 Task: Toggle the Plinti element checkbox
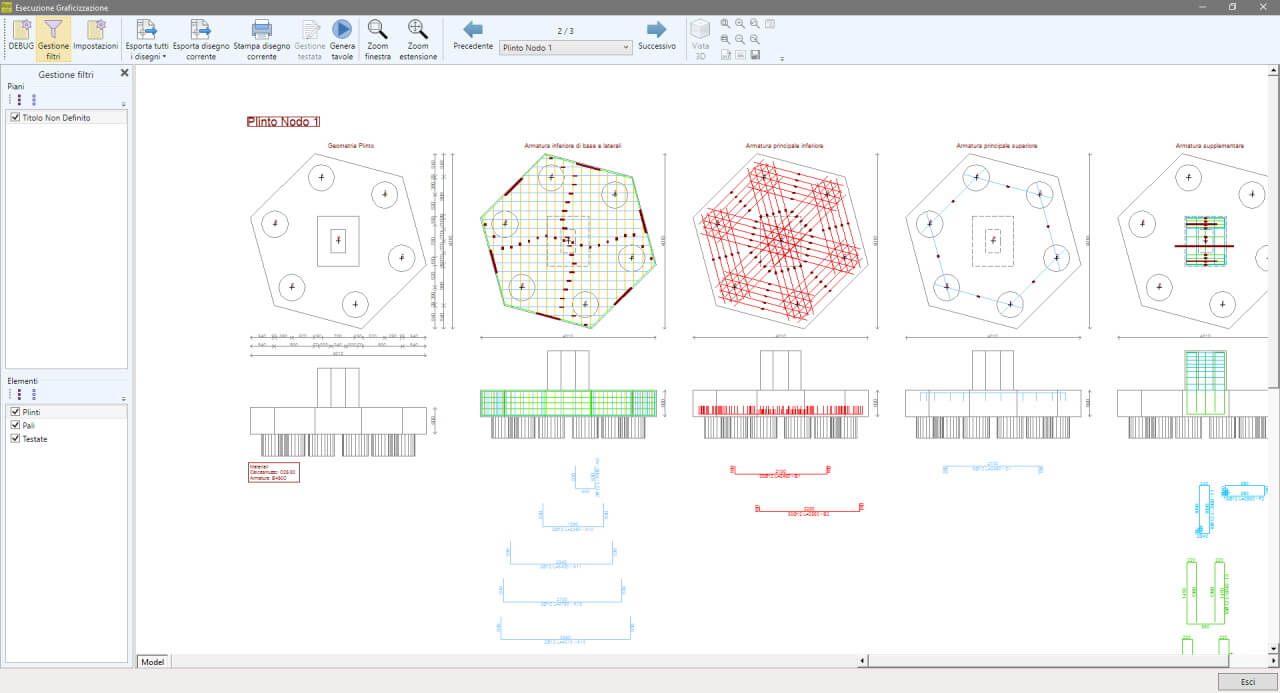(15, 412)
